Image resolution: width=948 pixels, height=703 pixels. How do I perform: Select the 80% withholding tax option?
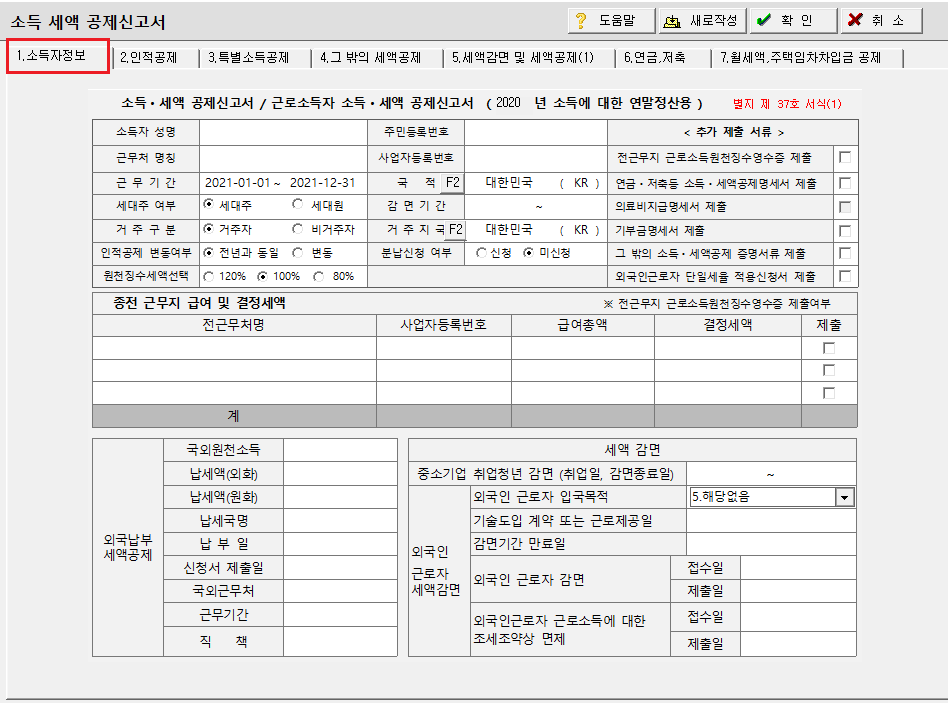point(319,276)
